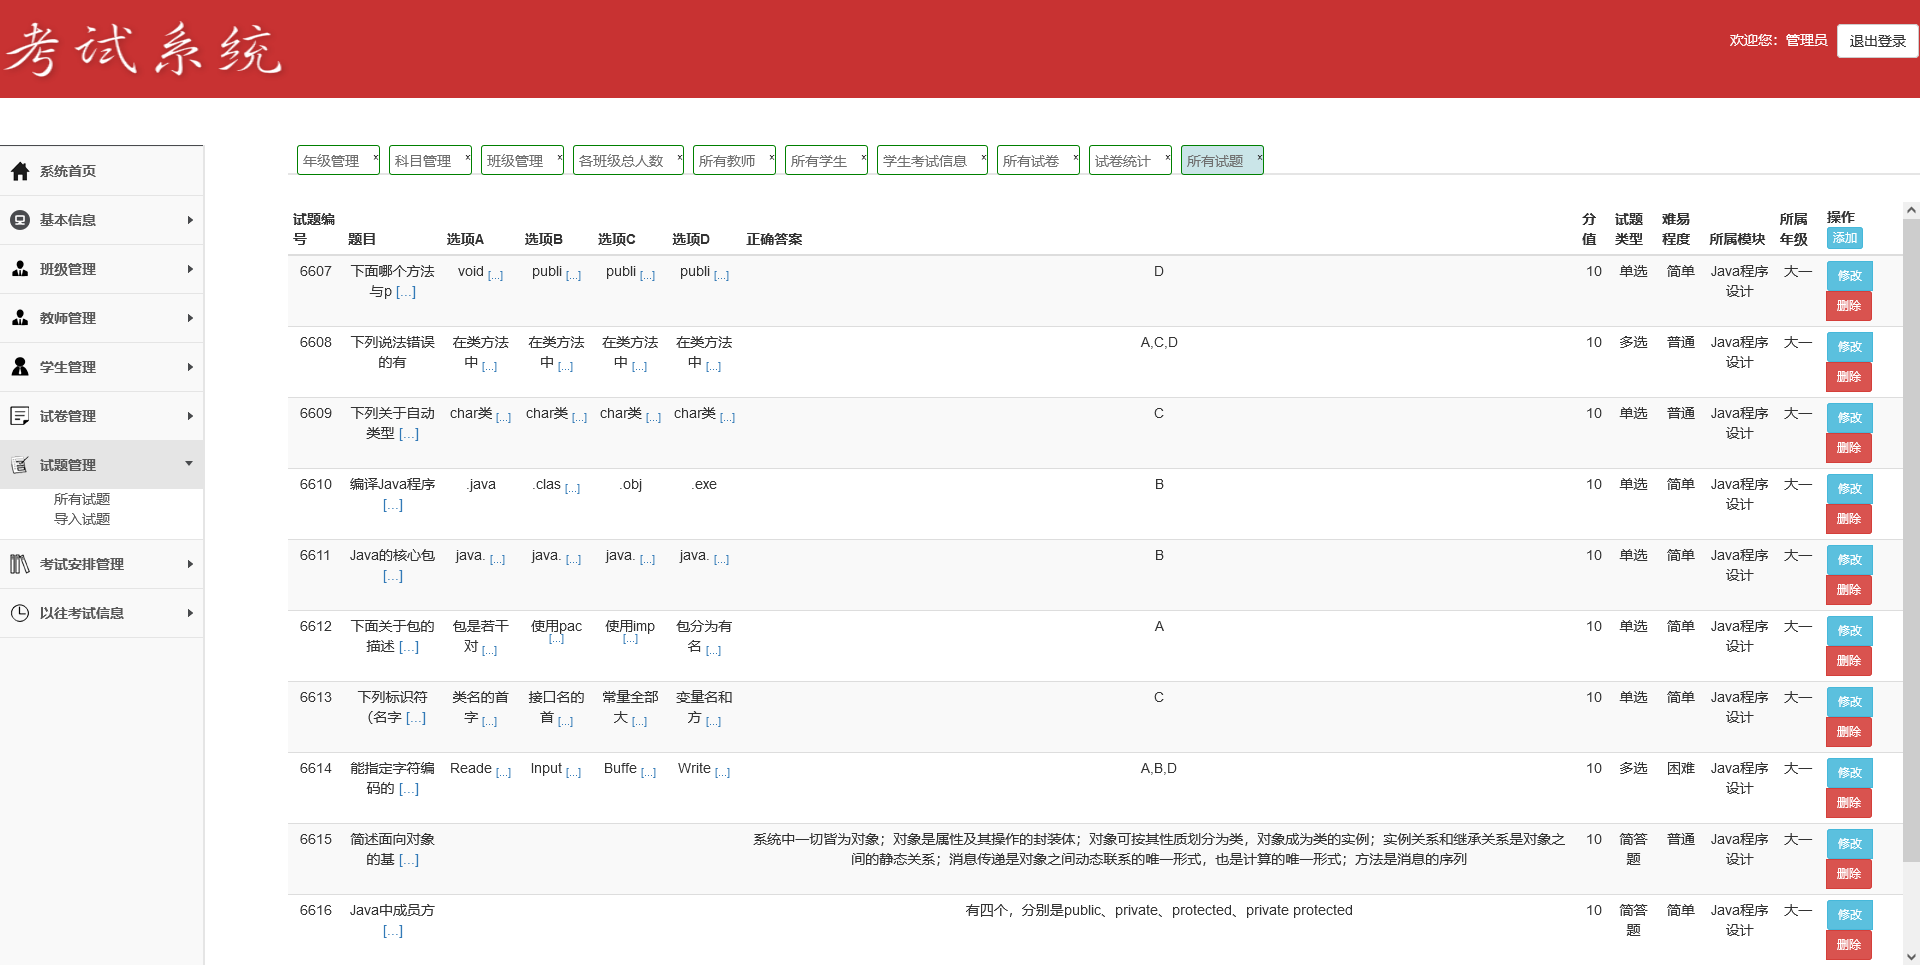Click 删除 for question 6616
Viewport: 1920px width, 965px height.
1849,945
